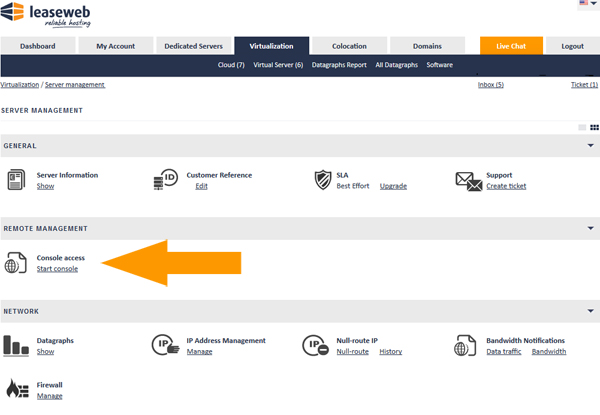This screenshot has height=415, width=600.
Task: Click the SLA shield icon
Action: (x=322, y=180)
